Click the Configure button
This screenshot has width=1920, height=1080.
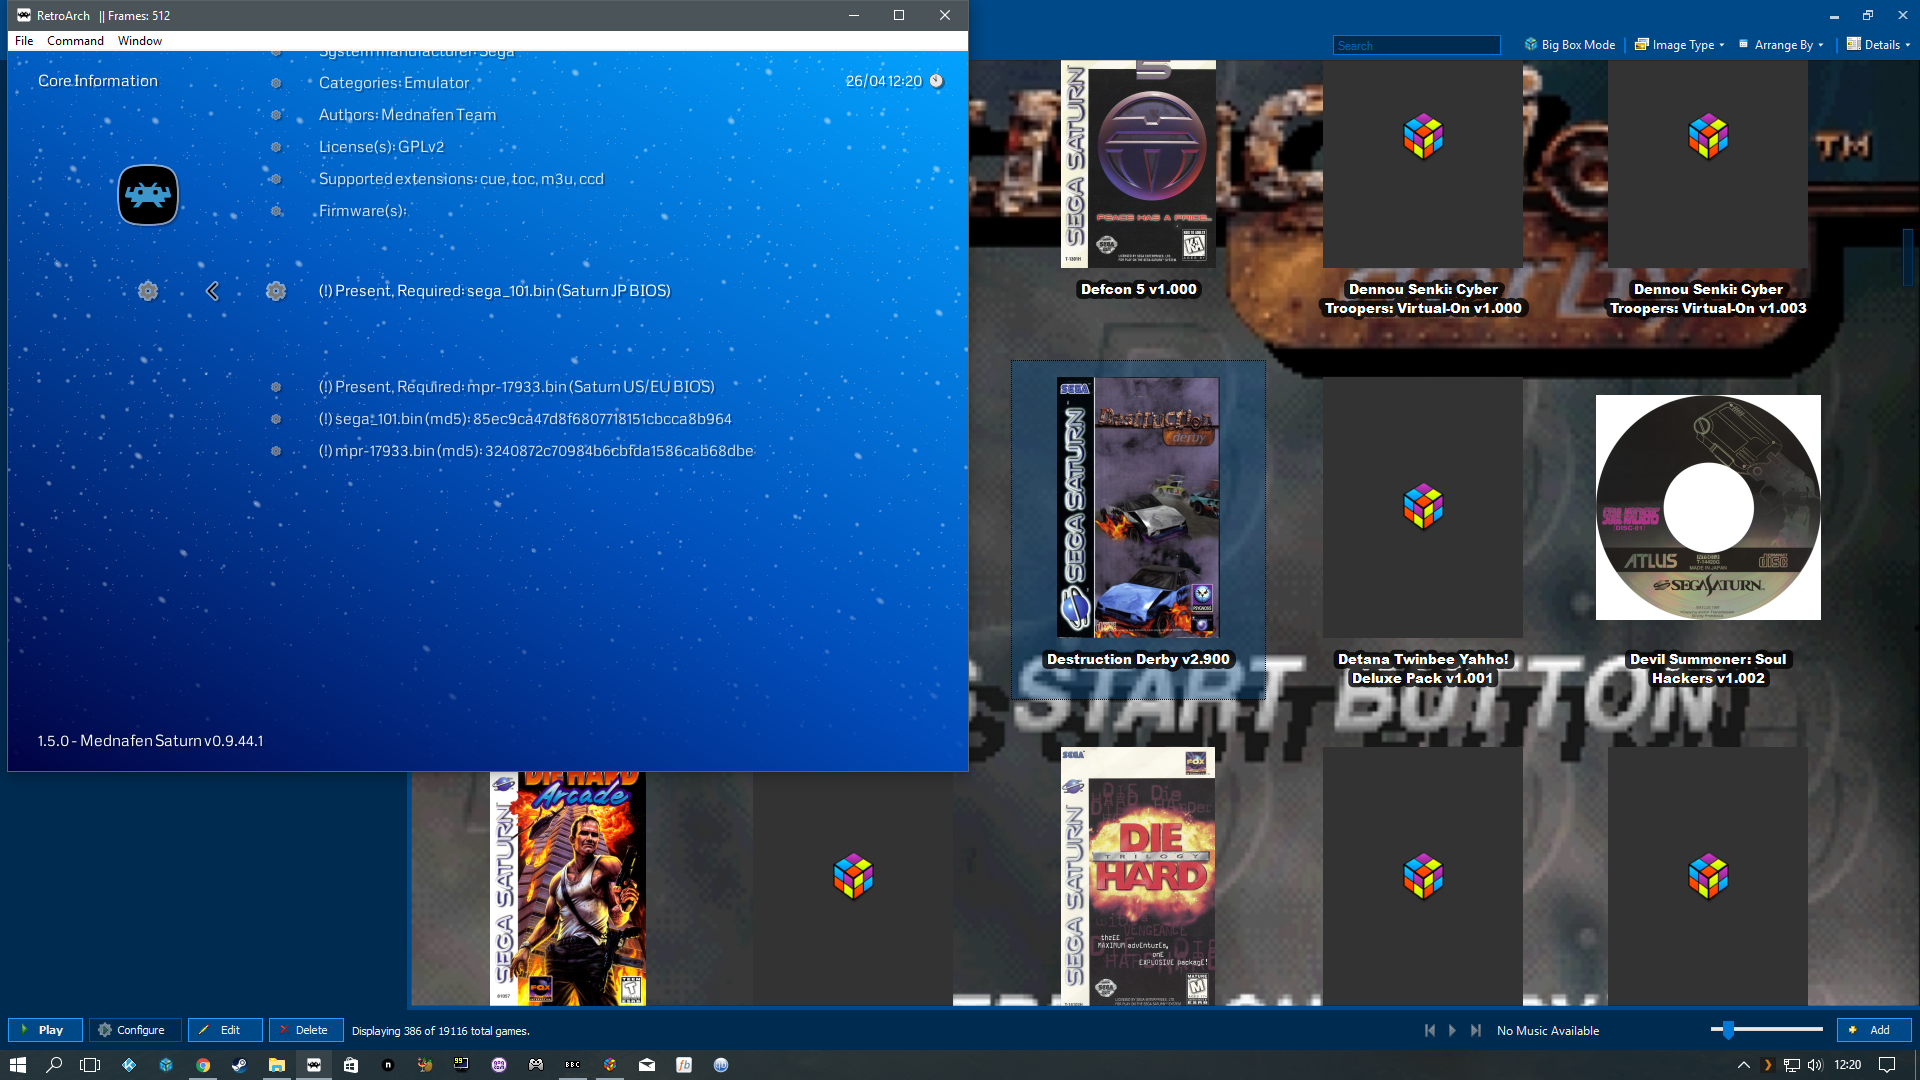[135, 1030]
